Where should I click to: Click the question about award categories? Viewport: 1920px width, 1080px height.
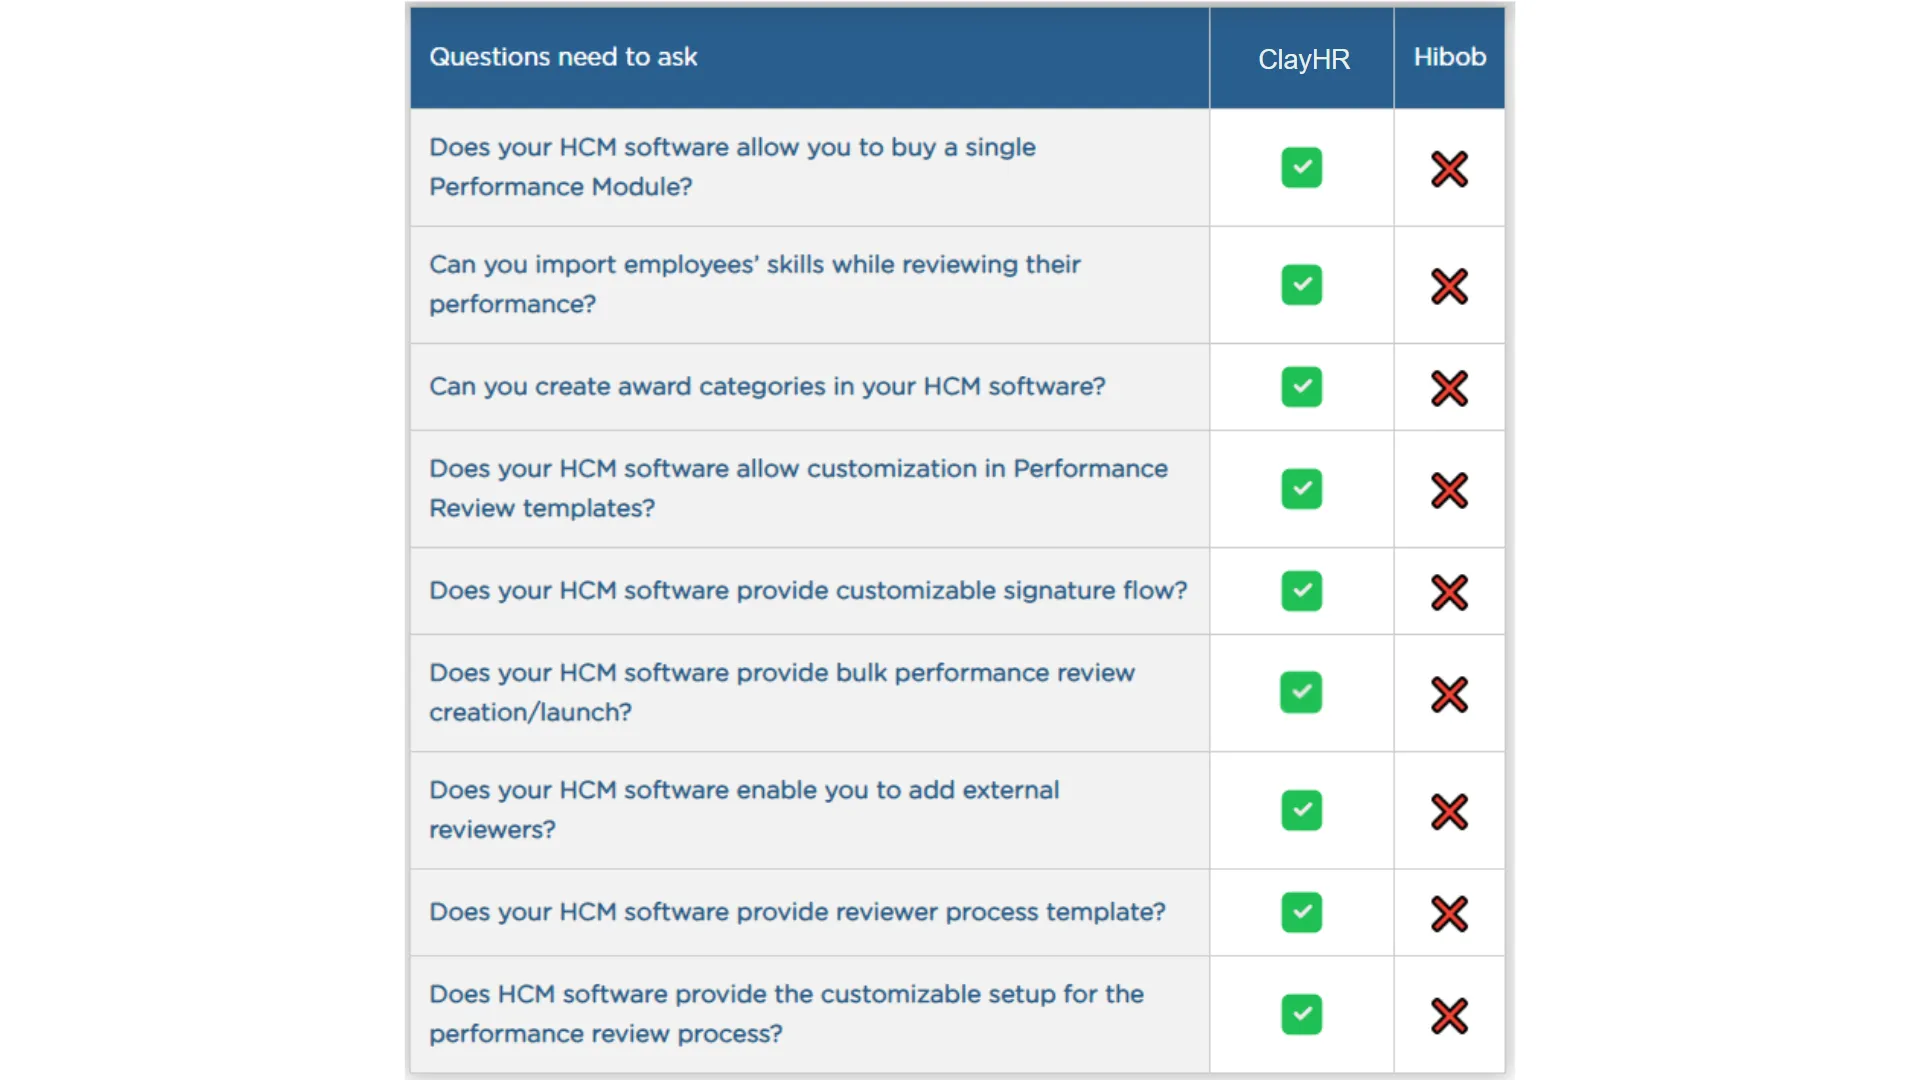(x=767, y=387)
